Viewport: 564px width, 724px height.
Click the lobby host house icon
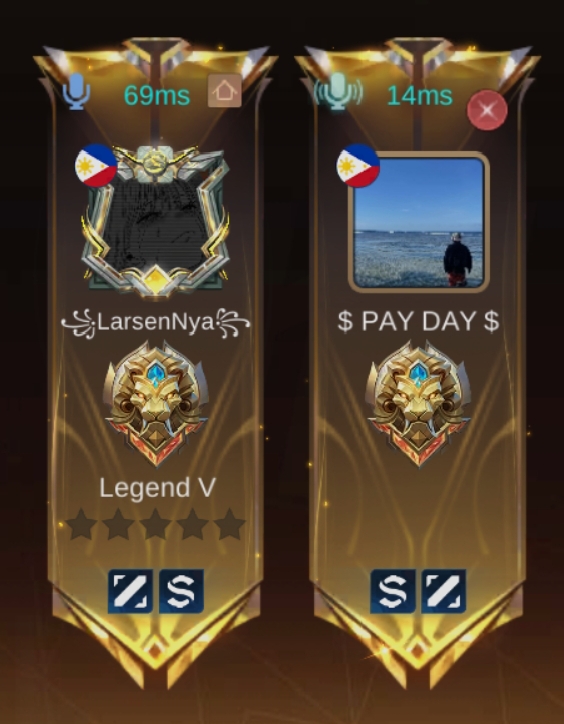pyautogui.click(x=224, y=90)
